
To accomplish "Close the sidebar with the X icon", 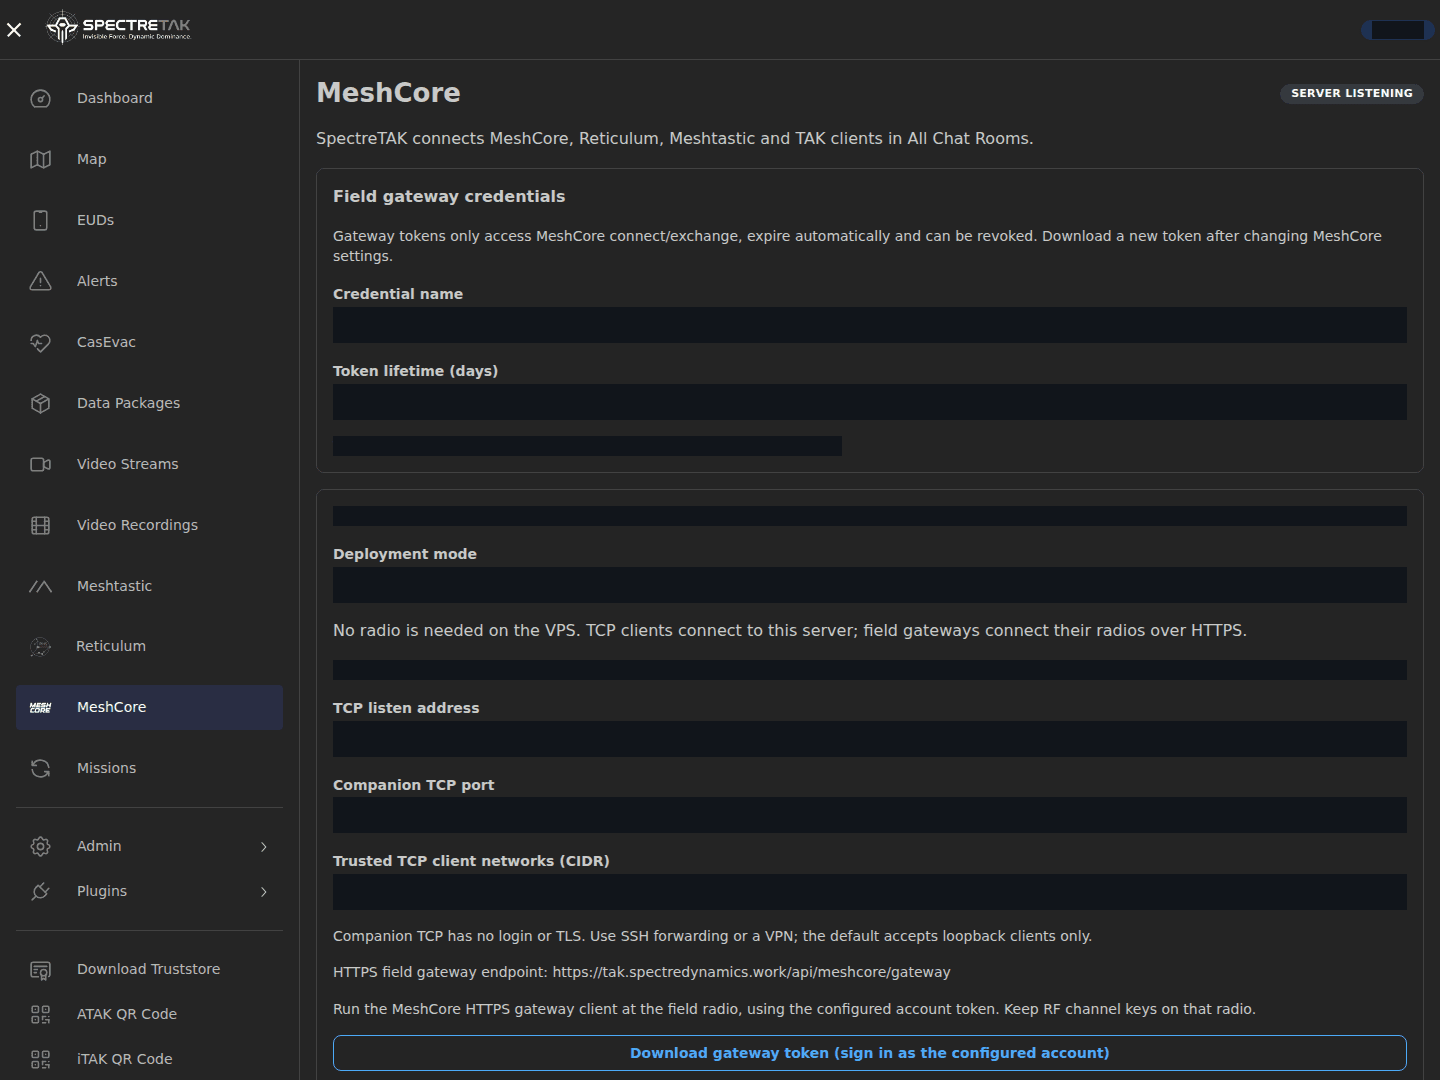I will click(x=14, y=30).
